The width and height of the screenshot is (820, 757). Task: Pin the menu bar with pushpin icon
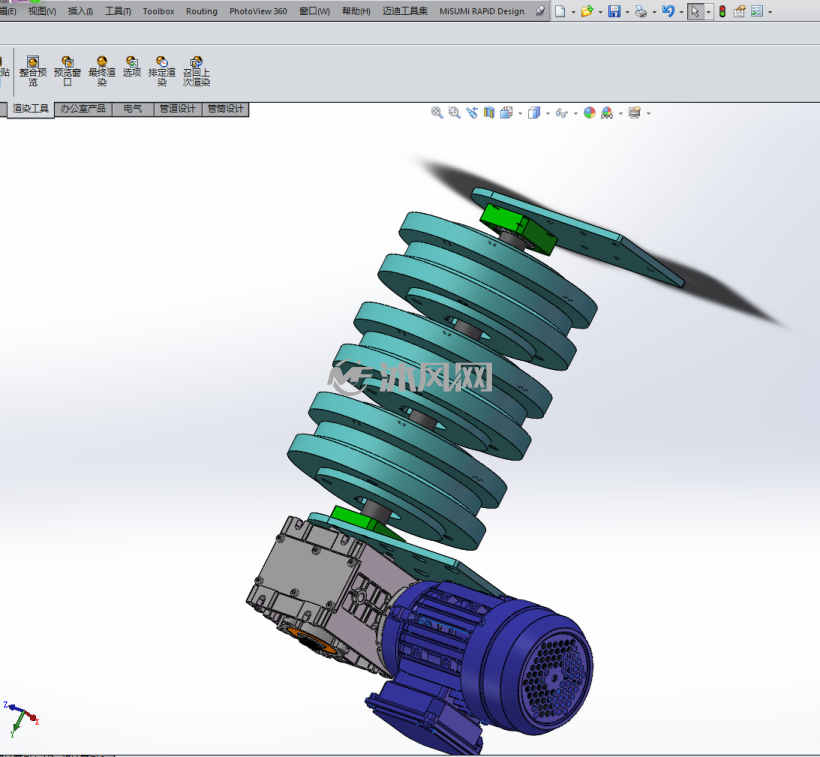pos(540,11)
